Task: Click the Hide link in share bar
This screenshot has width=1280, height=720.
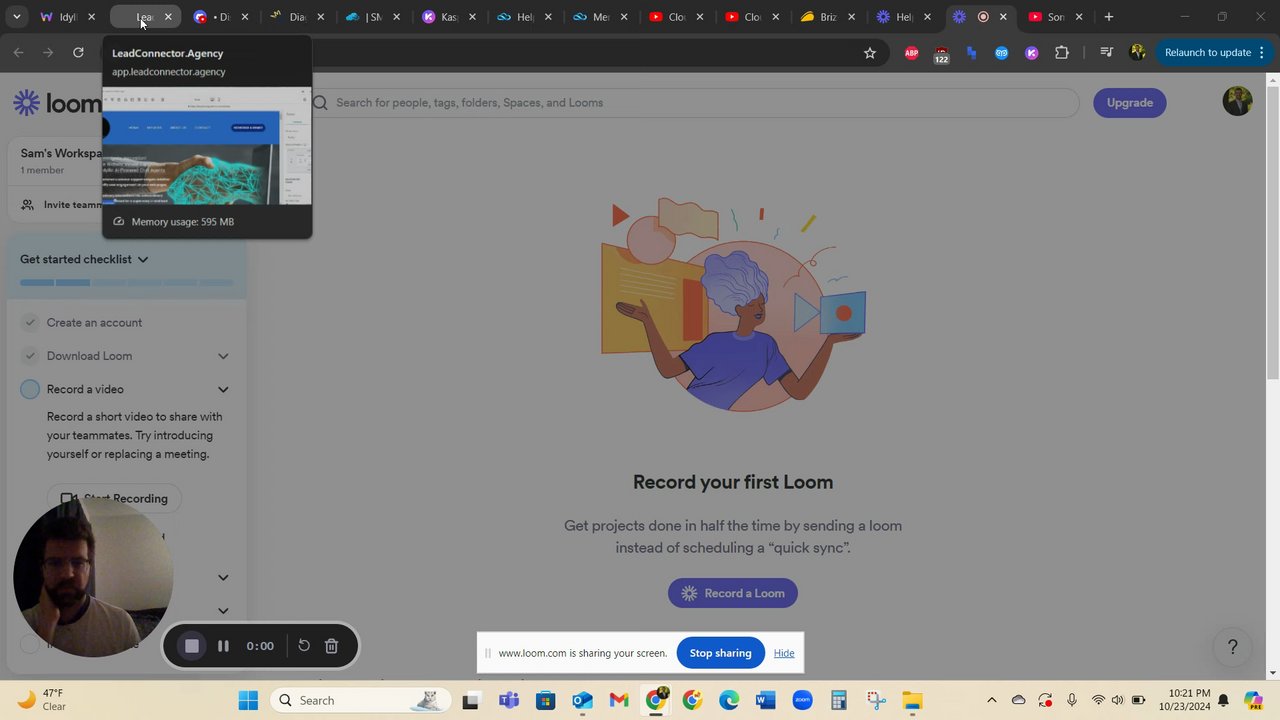Action: 784,653
